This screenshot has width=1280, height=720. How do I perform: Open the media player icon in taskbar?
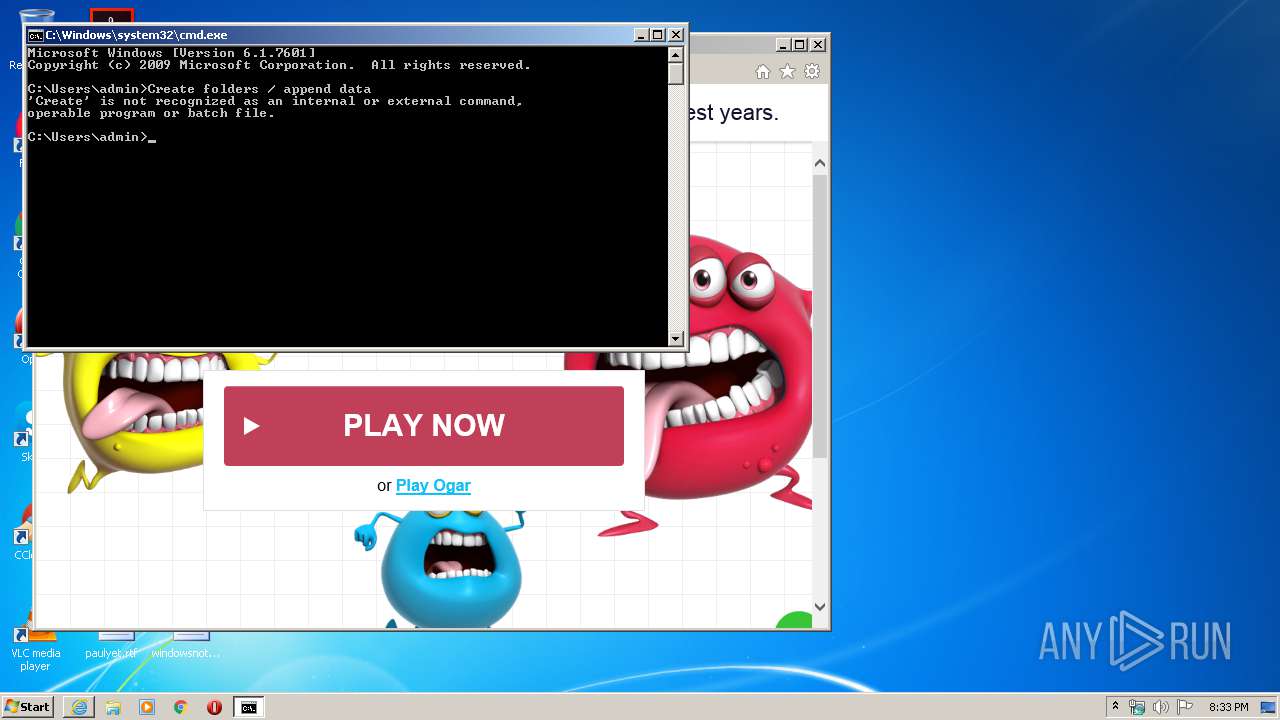(x=147, y=707)
